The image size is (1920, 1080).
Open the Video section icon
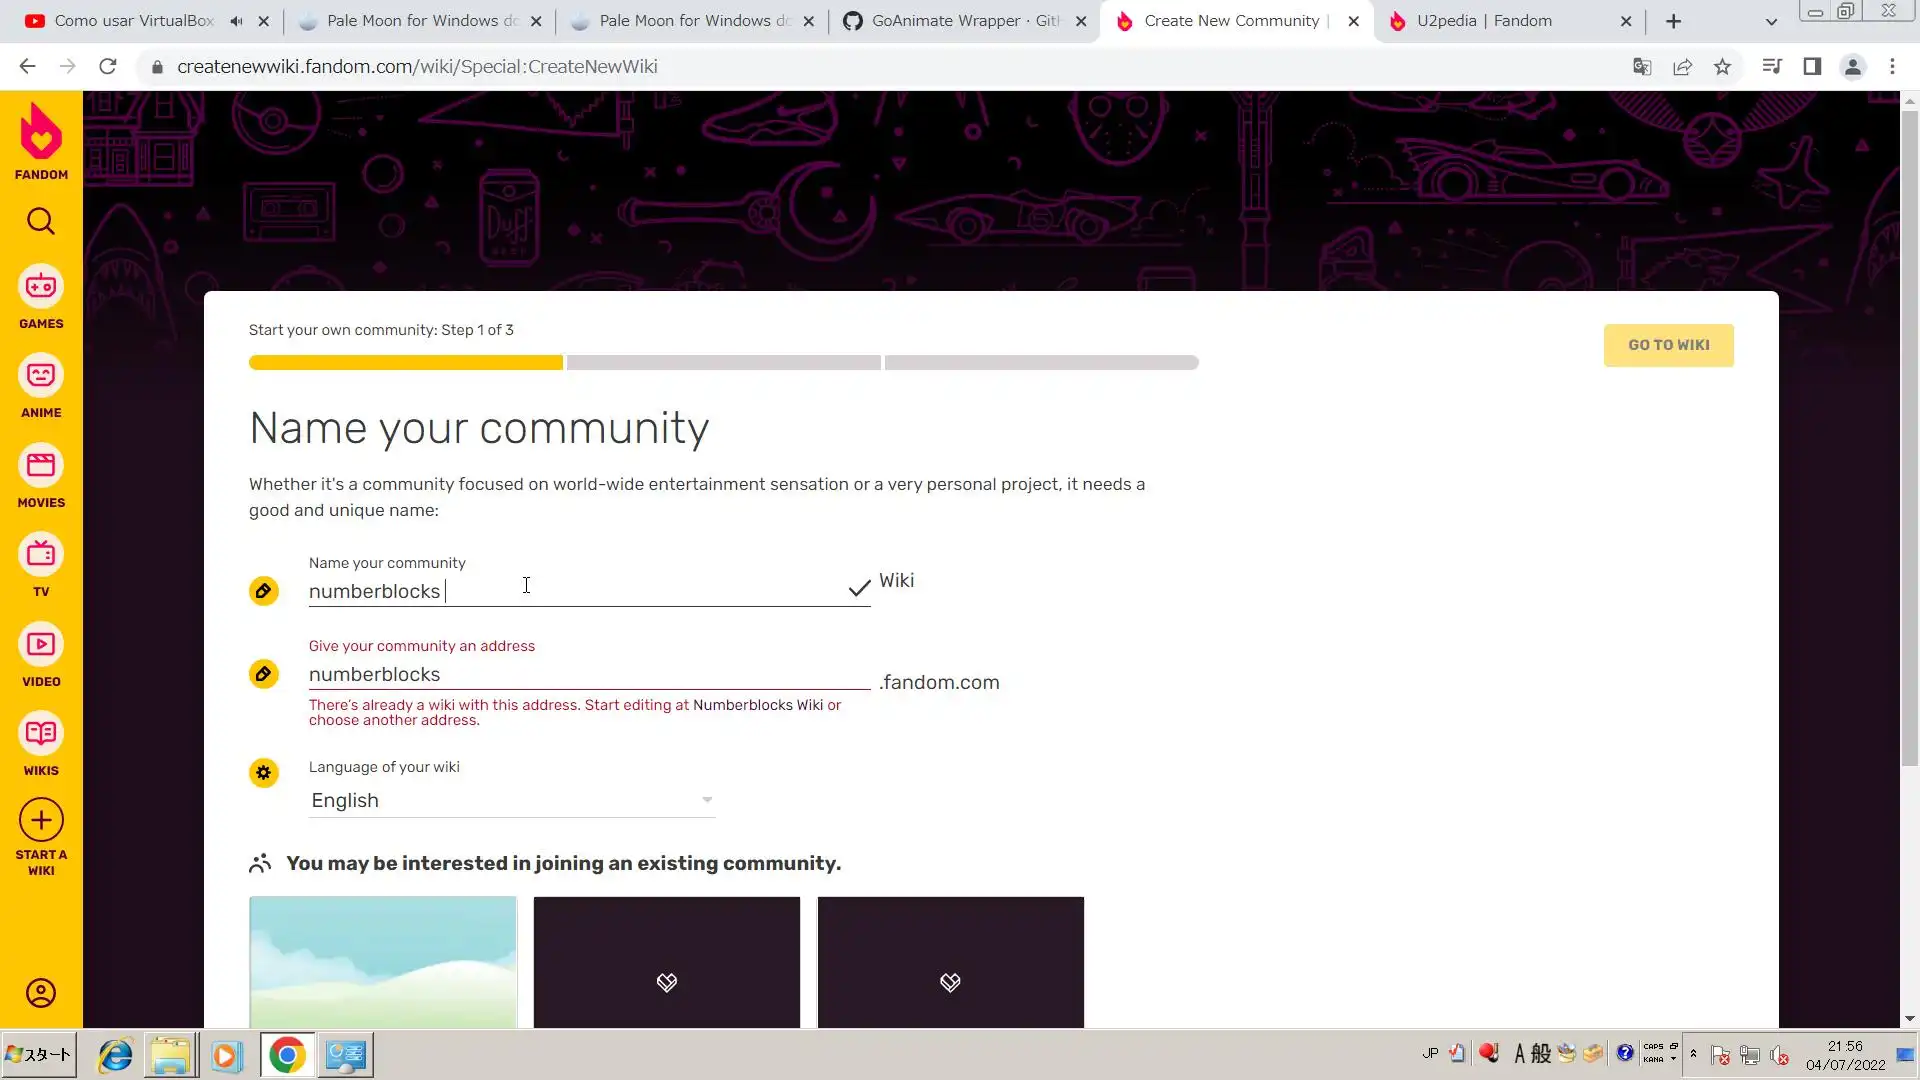(41, 645)
